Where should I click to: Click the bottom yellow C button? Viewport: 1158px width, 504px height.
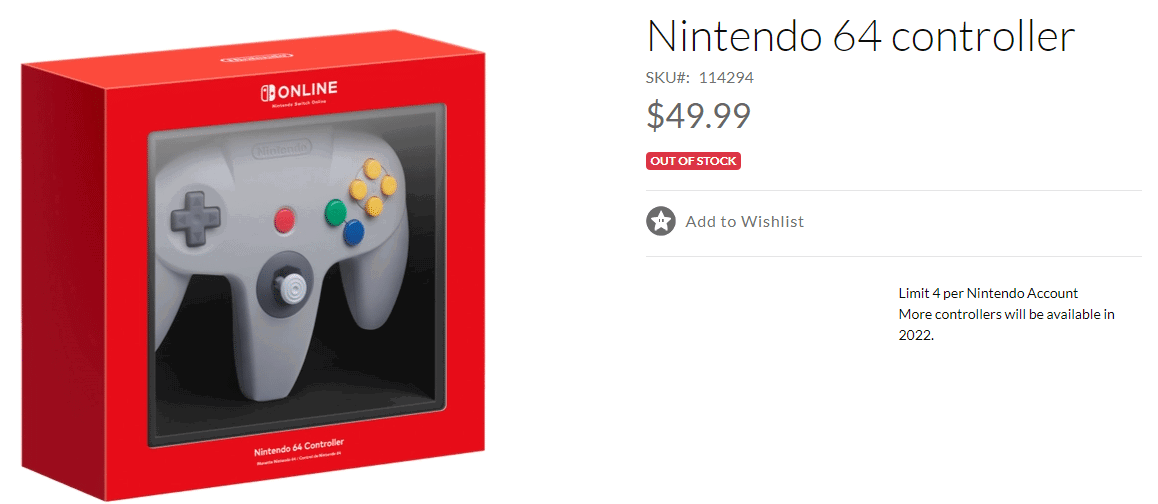[x=374, y=205]
